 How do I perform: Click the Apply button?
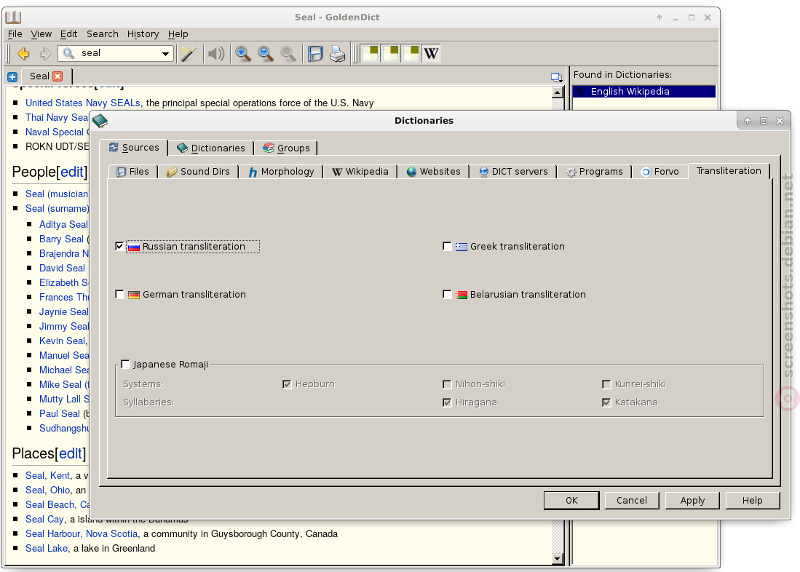click(692, 501)
